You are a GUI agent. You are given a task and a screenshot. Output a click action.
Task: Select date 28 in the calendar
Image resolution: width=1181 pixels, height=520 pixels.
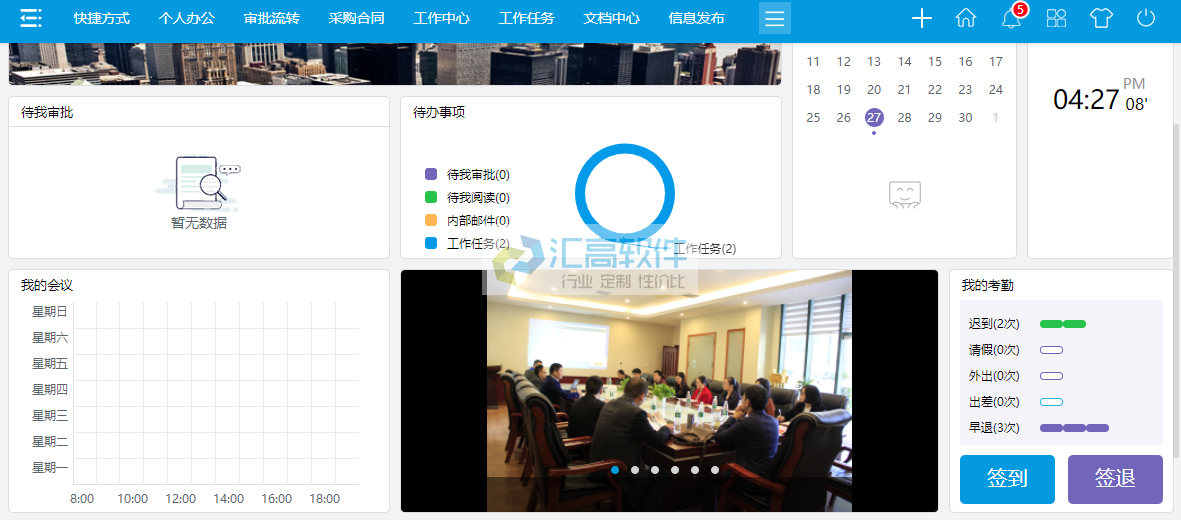pyautogui.click(x=905, y=117)
